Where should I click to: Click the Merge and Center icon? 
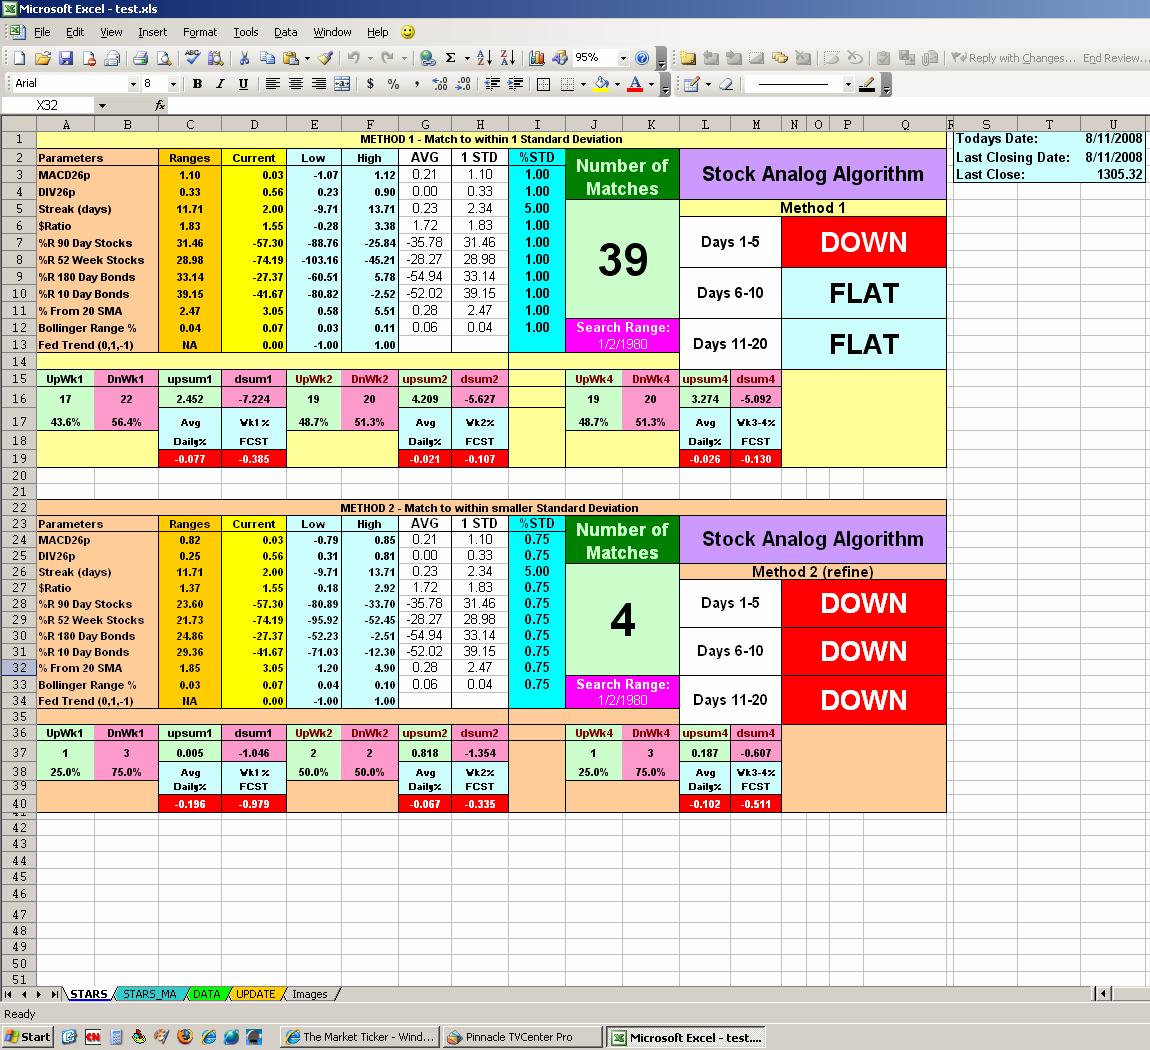(342, 84)
